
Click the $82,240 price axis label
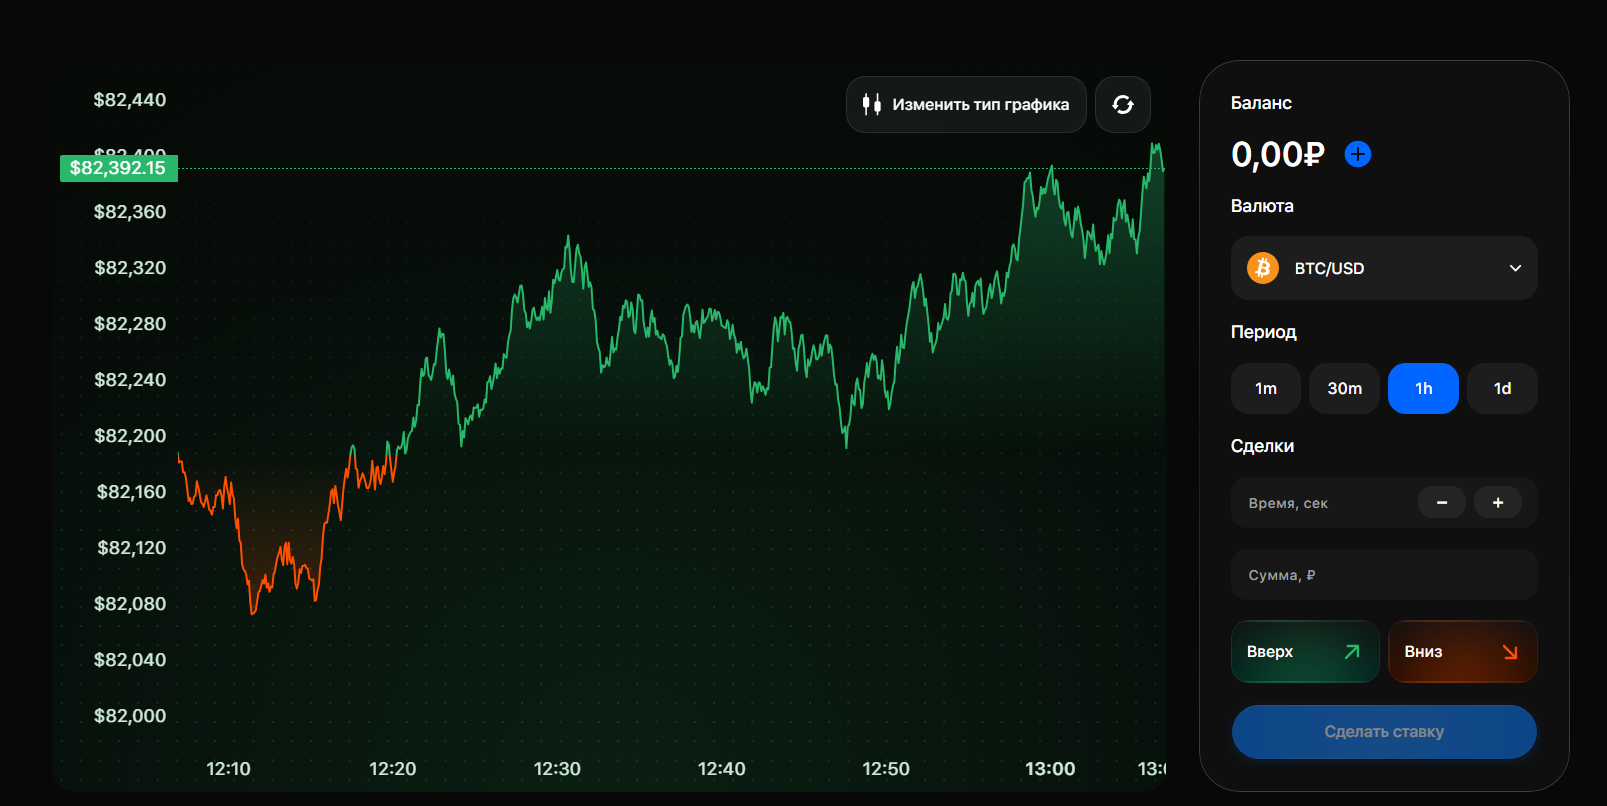[x=130, y=380]
